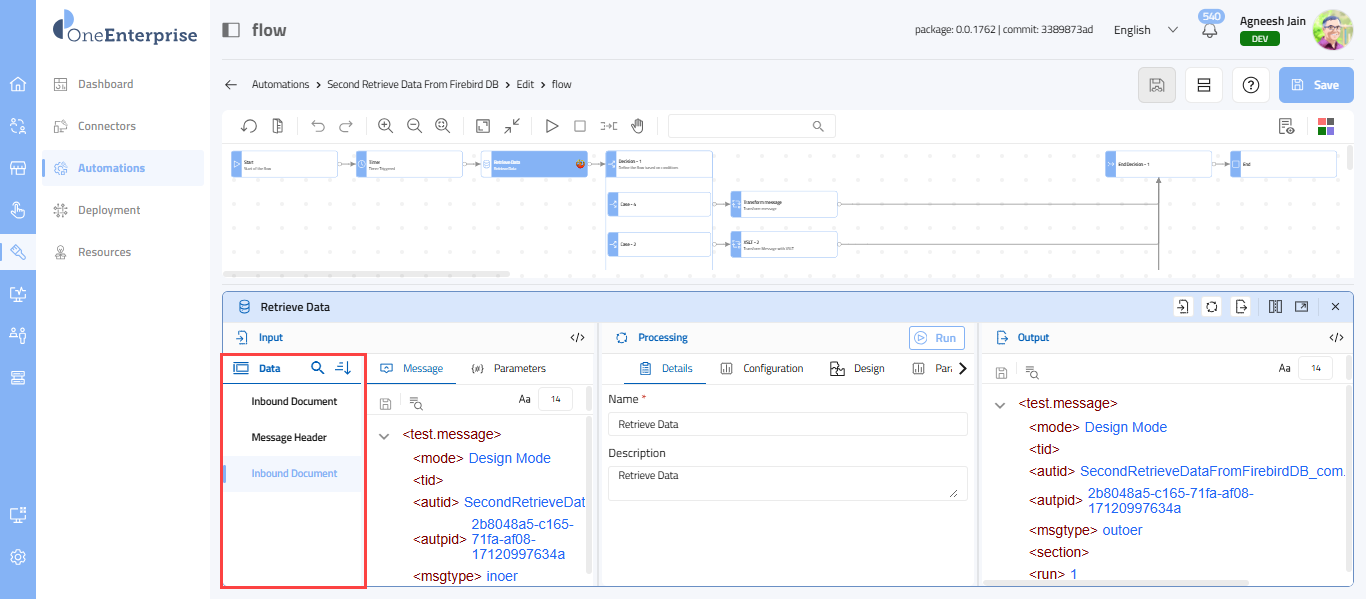The height and width of the screenshot is (599, 1366).
Task: Click the fit-to-screen icon in toolbar
Action: click(483, 126)
